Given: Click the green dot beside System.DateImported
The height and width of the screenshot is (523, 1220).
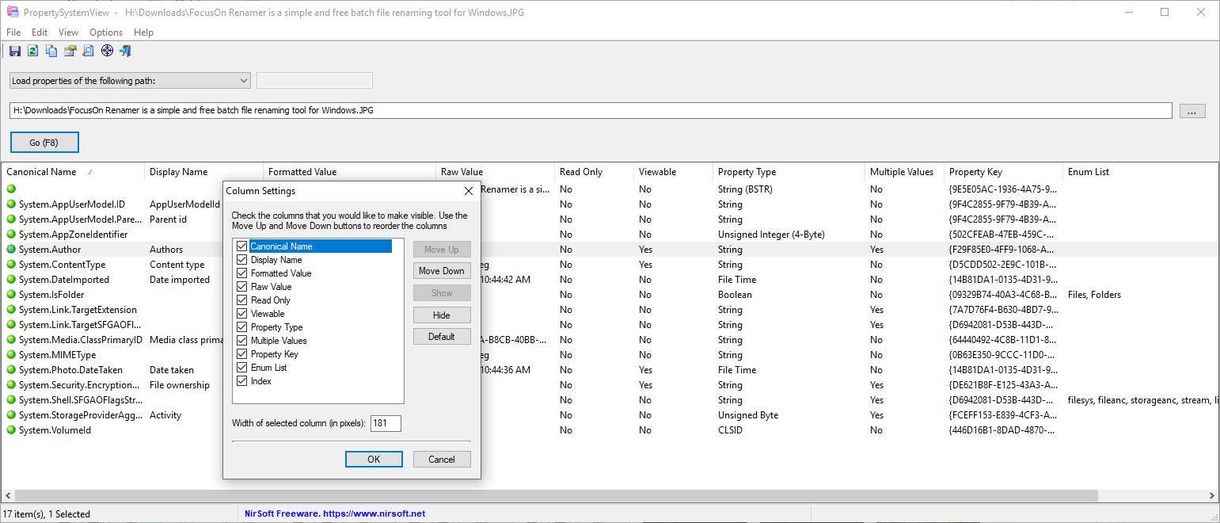Looking at the screenshot, I should 12,279.
